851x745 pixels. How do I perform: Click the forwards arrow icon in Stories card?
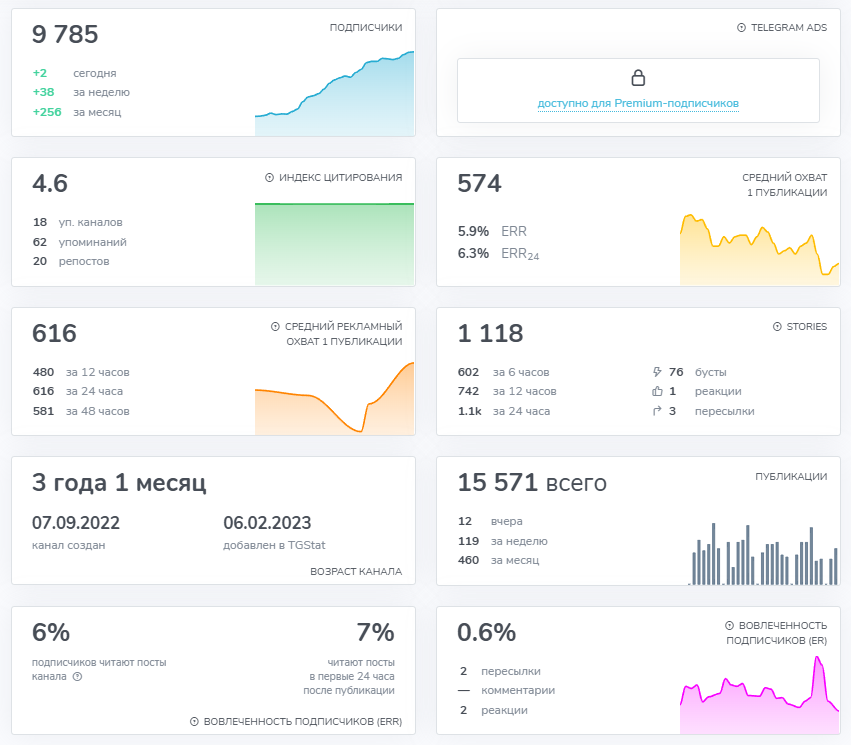[x=656, y=411]
